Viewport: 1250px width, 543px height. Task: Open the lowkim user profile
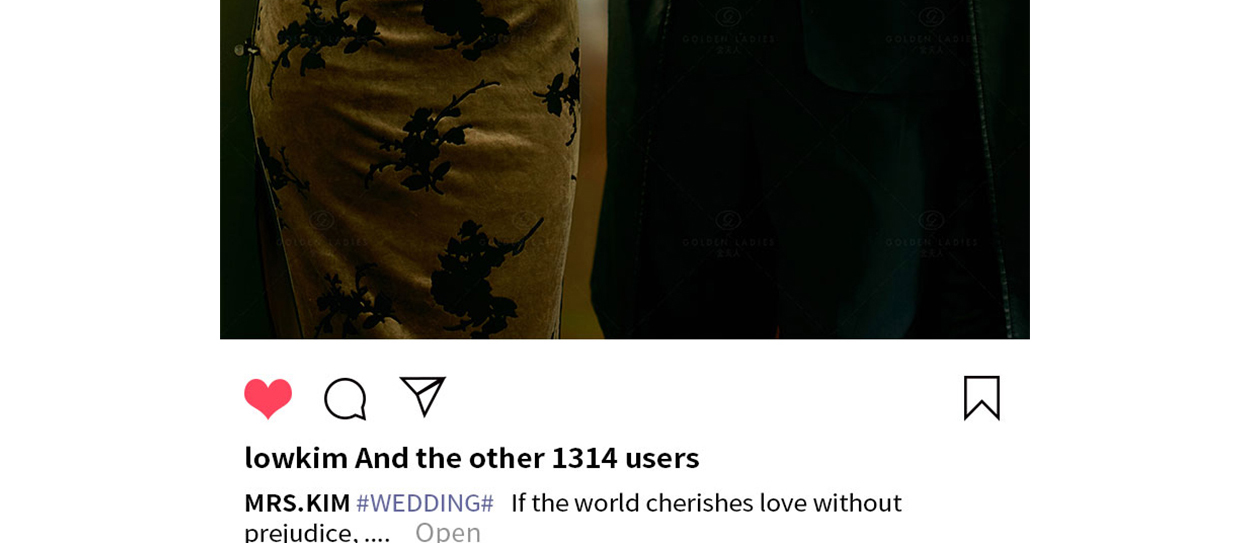296,457
